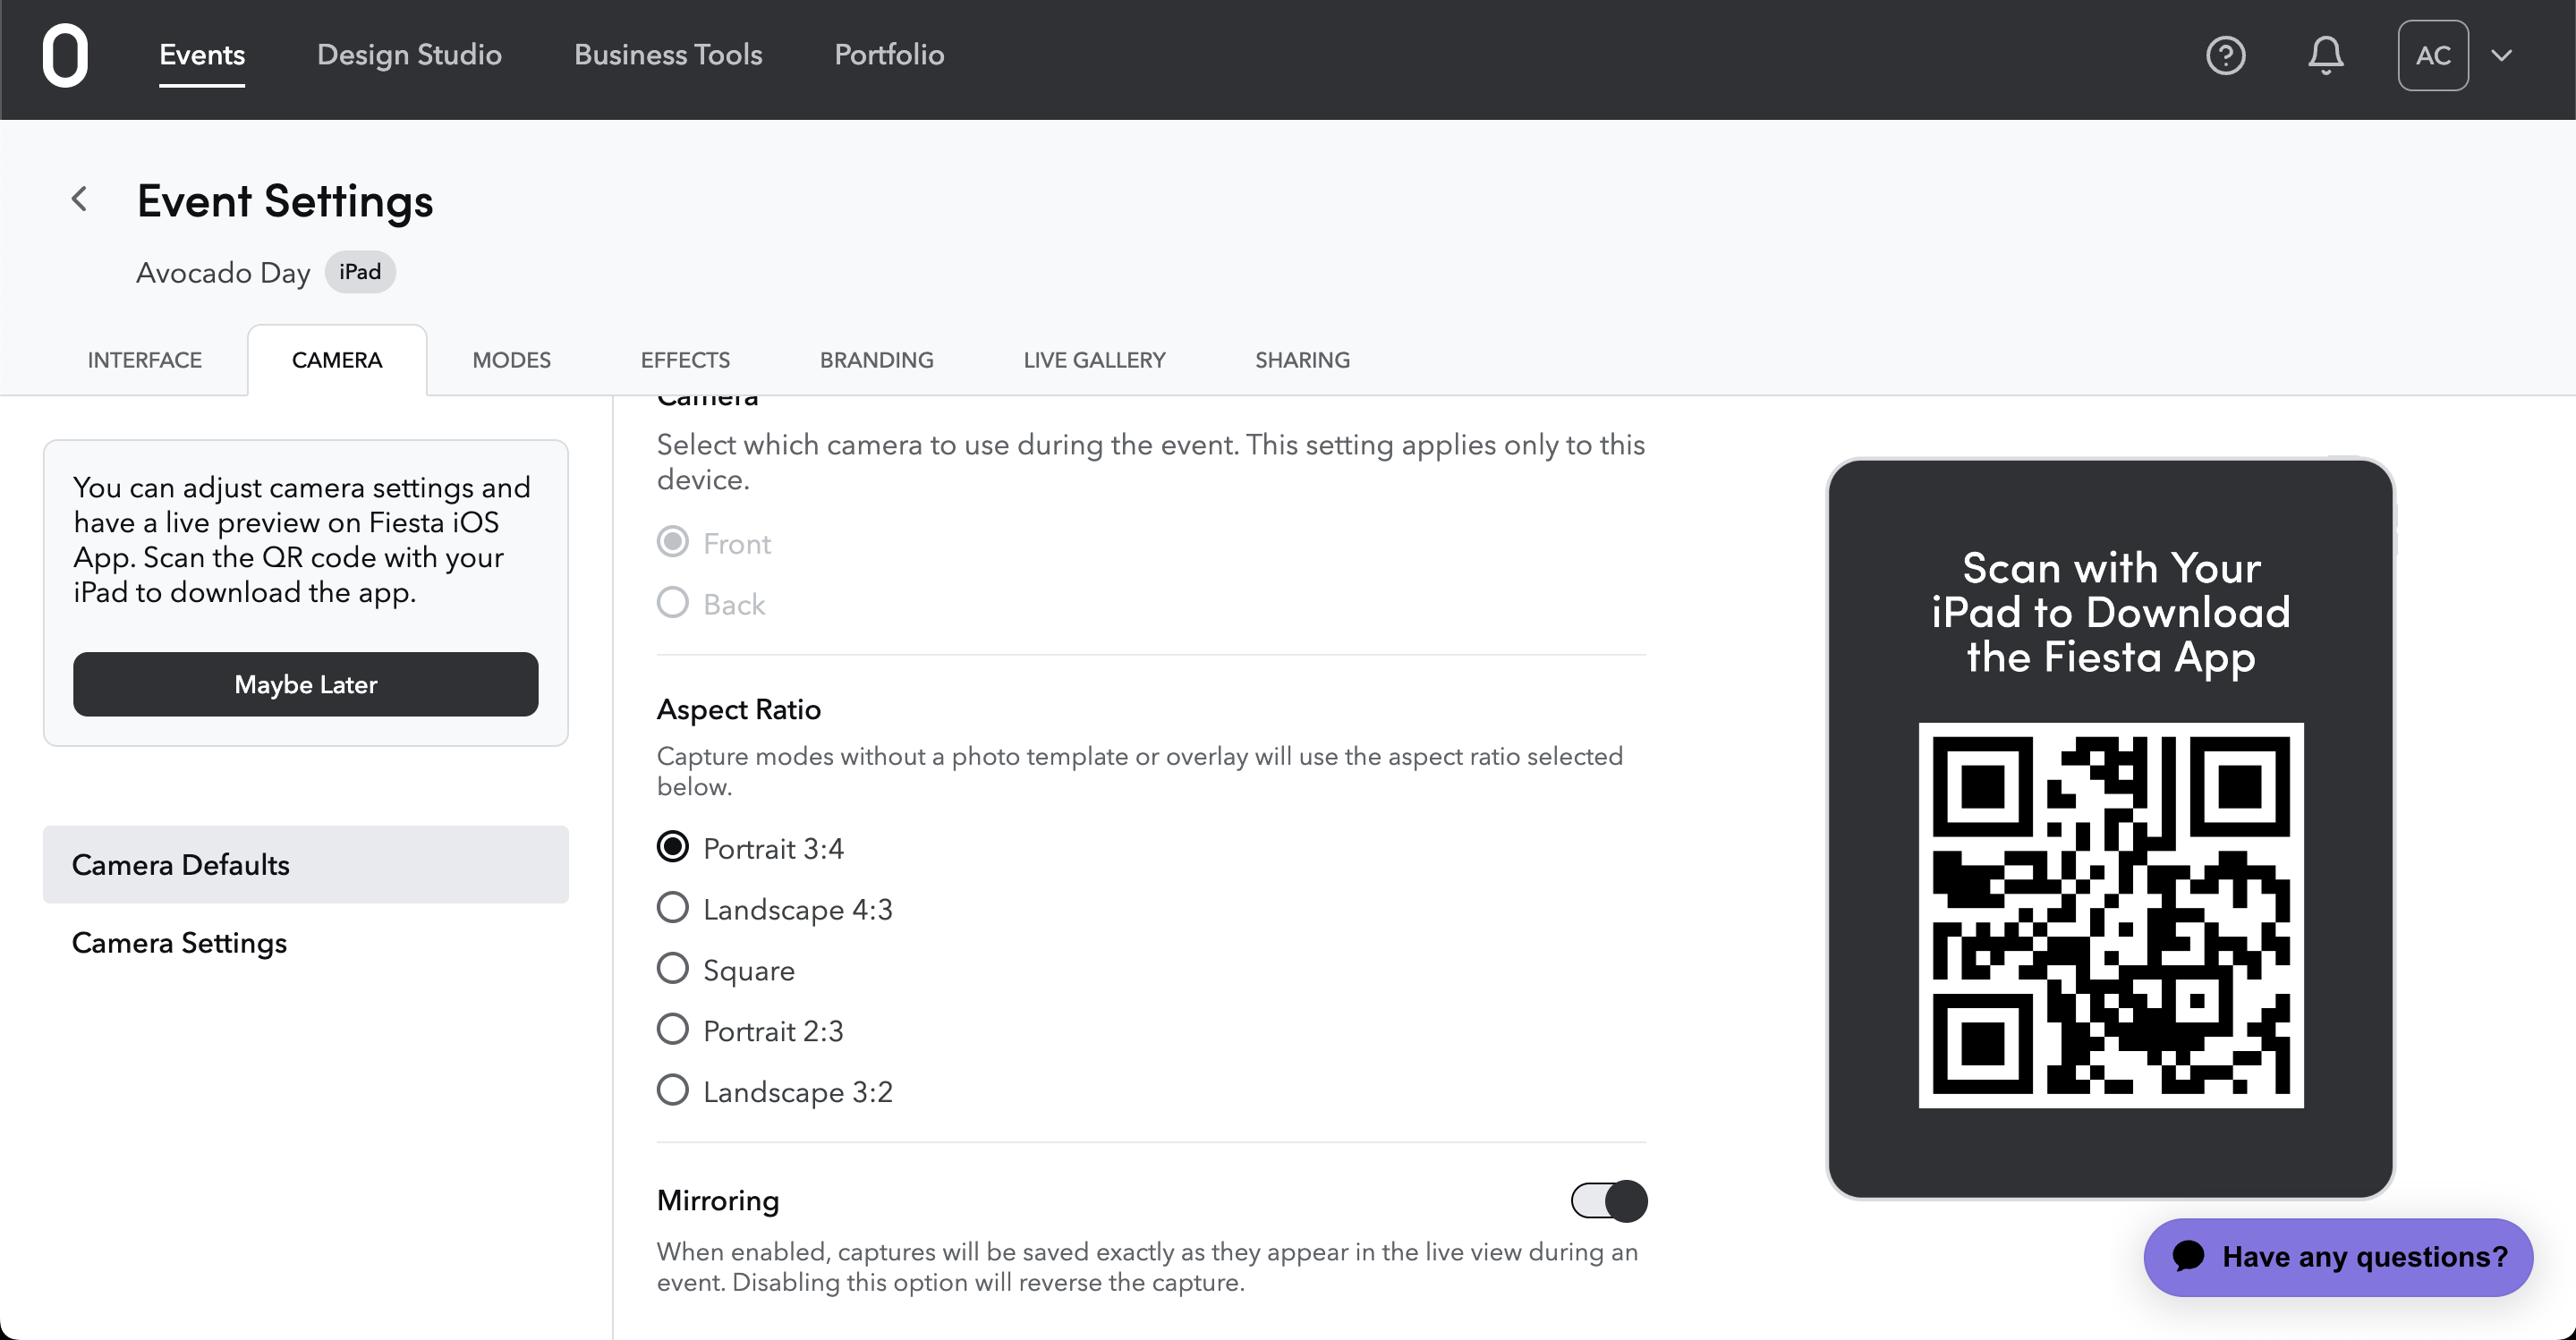Click the AC account avatar
Image resolution: width=2576 pixels, height=1340 pixels.
(2433, 55)
